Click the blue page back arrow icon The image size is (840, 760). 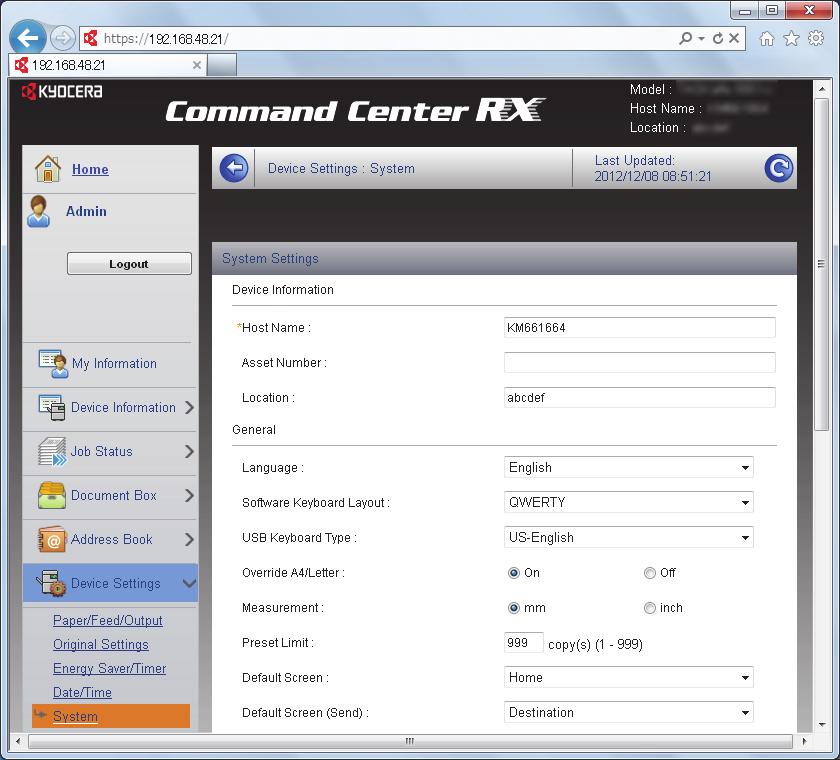click(234, 168)
